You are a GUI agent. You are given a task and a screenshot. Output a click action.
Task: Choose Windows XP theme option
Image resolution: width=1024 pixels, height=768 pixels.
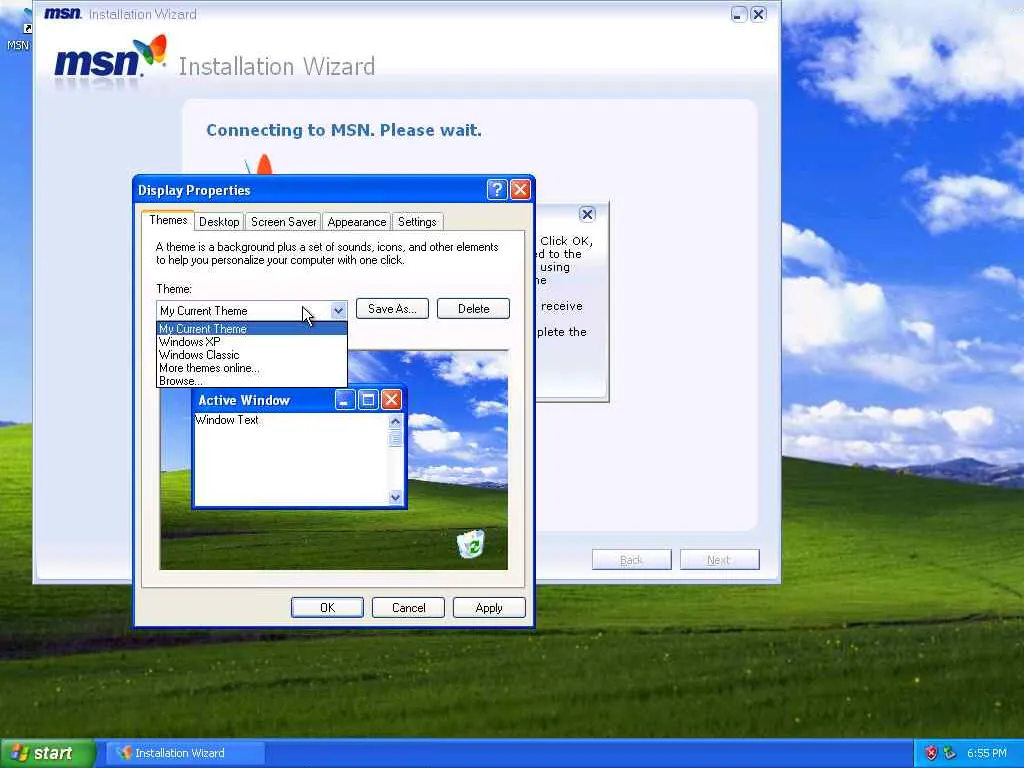(251, 342)
